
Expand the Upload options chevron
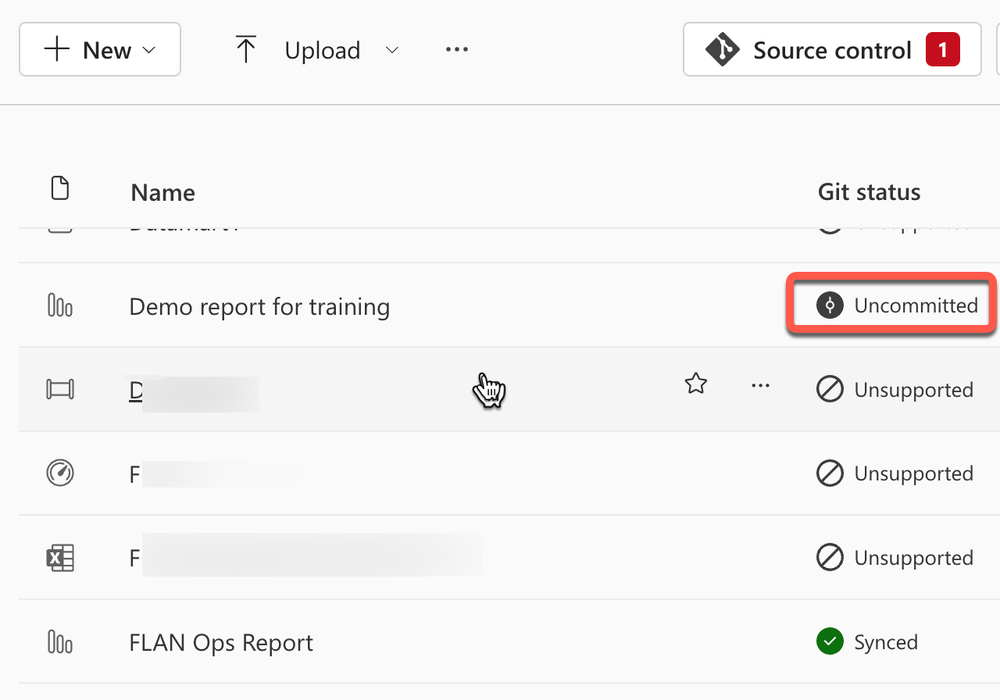tap(392, 50)
